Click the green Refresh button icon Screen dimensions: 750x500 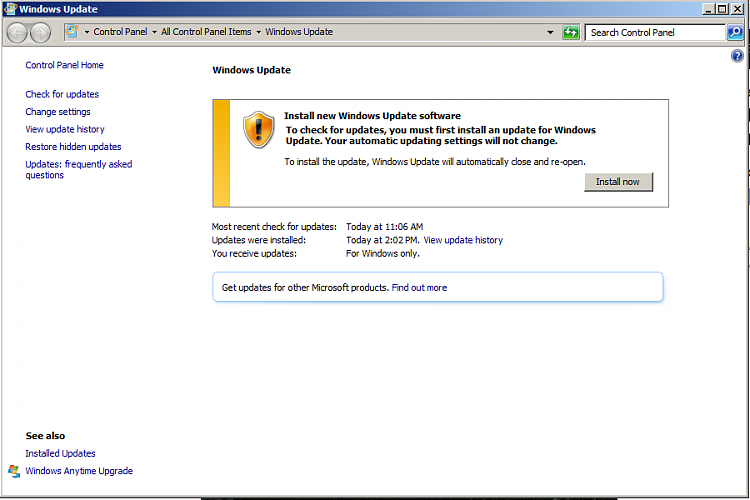coord(571,33)
